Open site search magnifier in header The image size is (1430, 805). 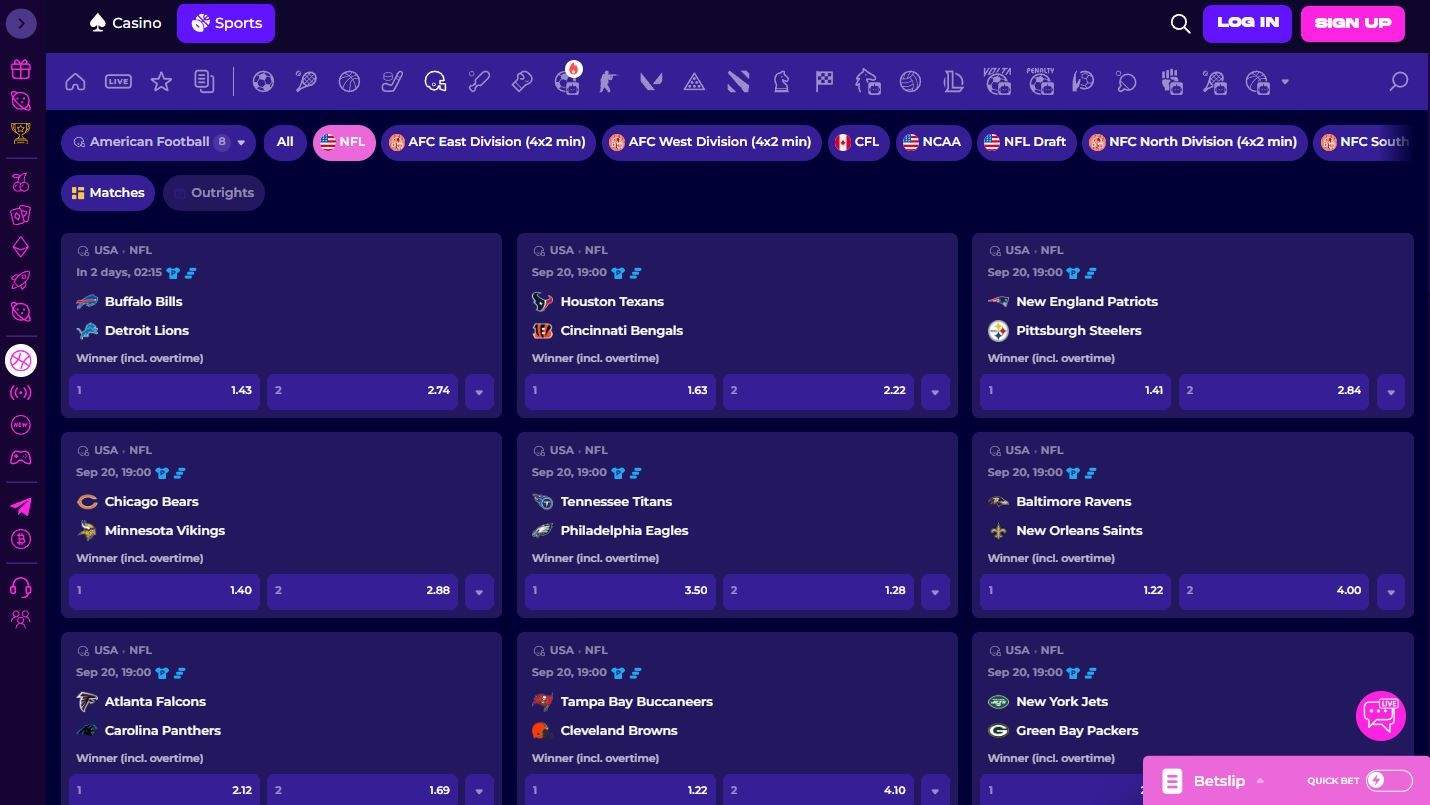click(1180, 24)
